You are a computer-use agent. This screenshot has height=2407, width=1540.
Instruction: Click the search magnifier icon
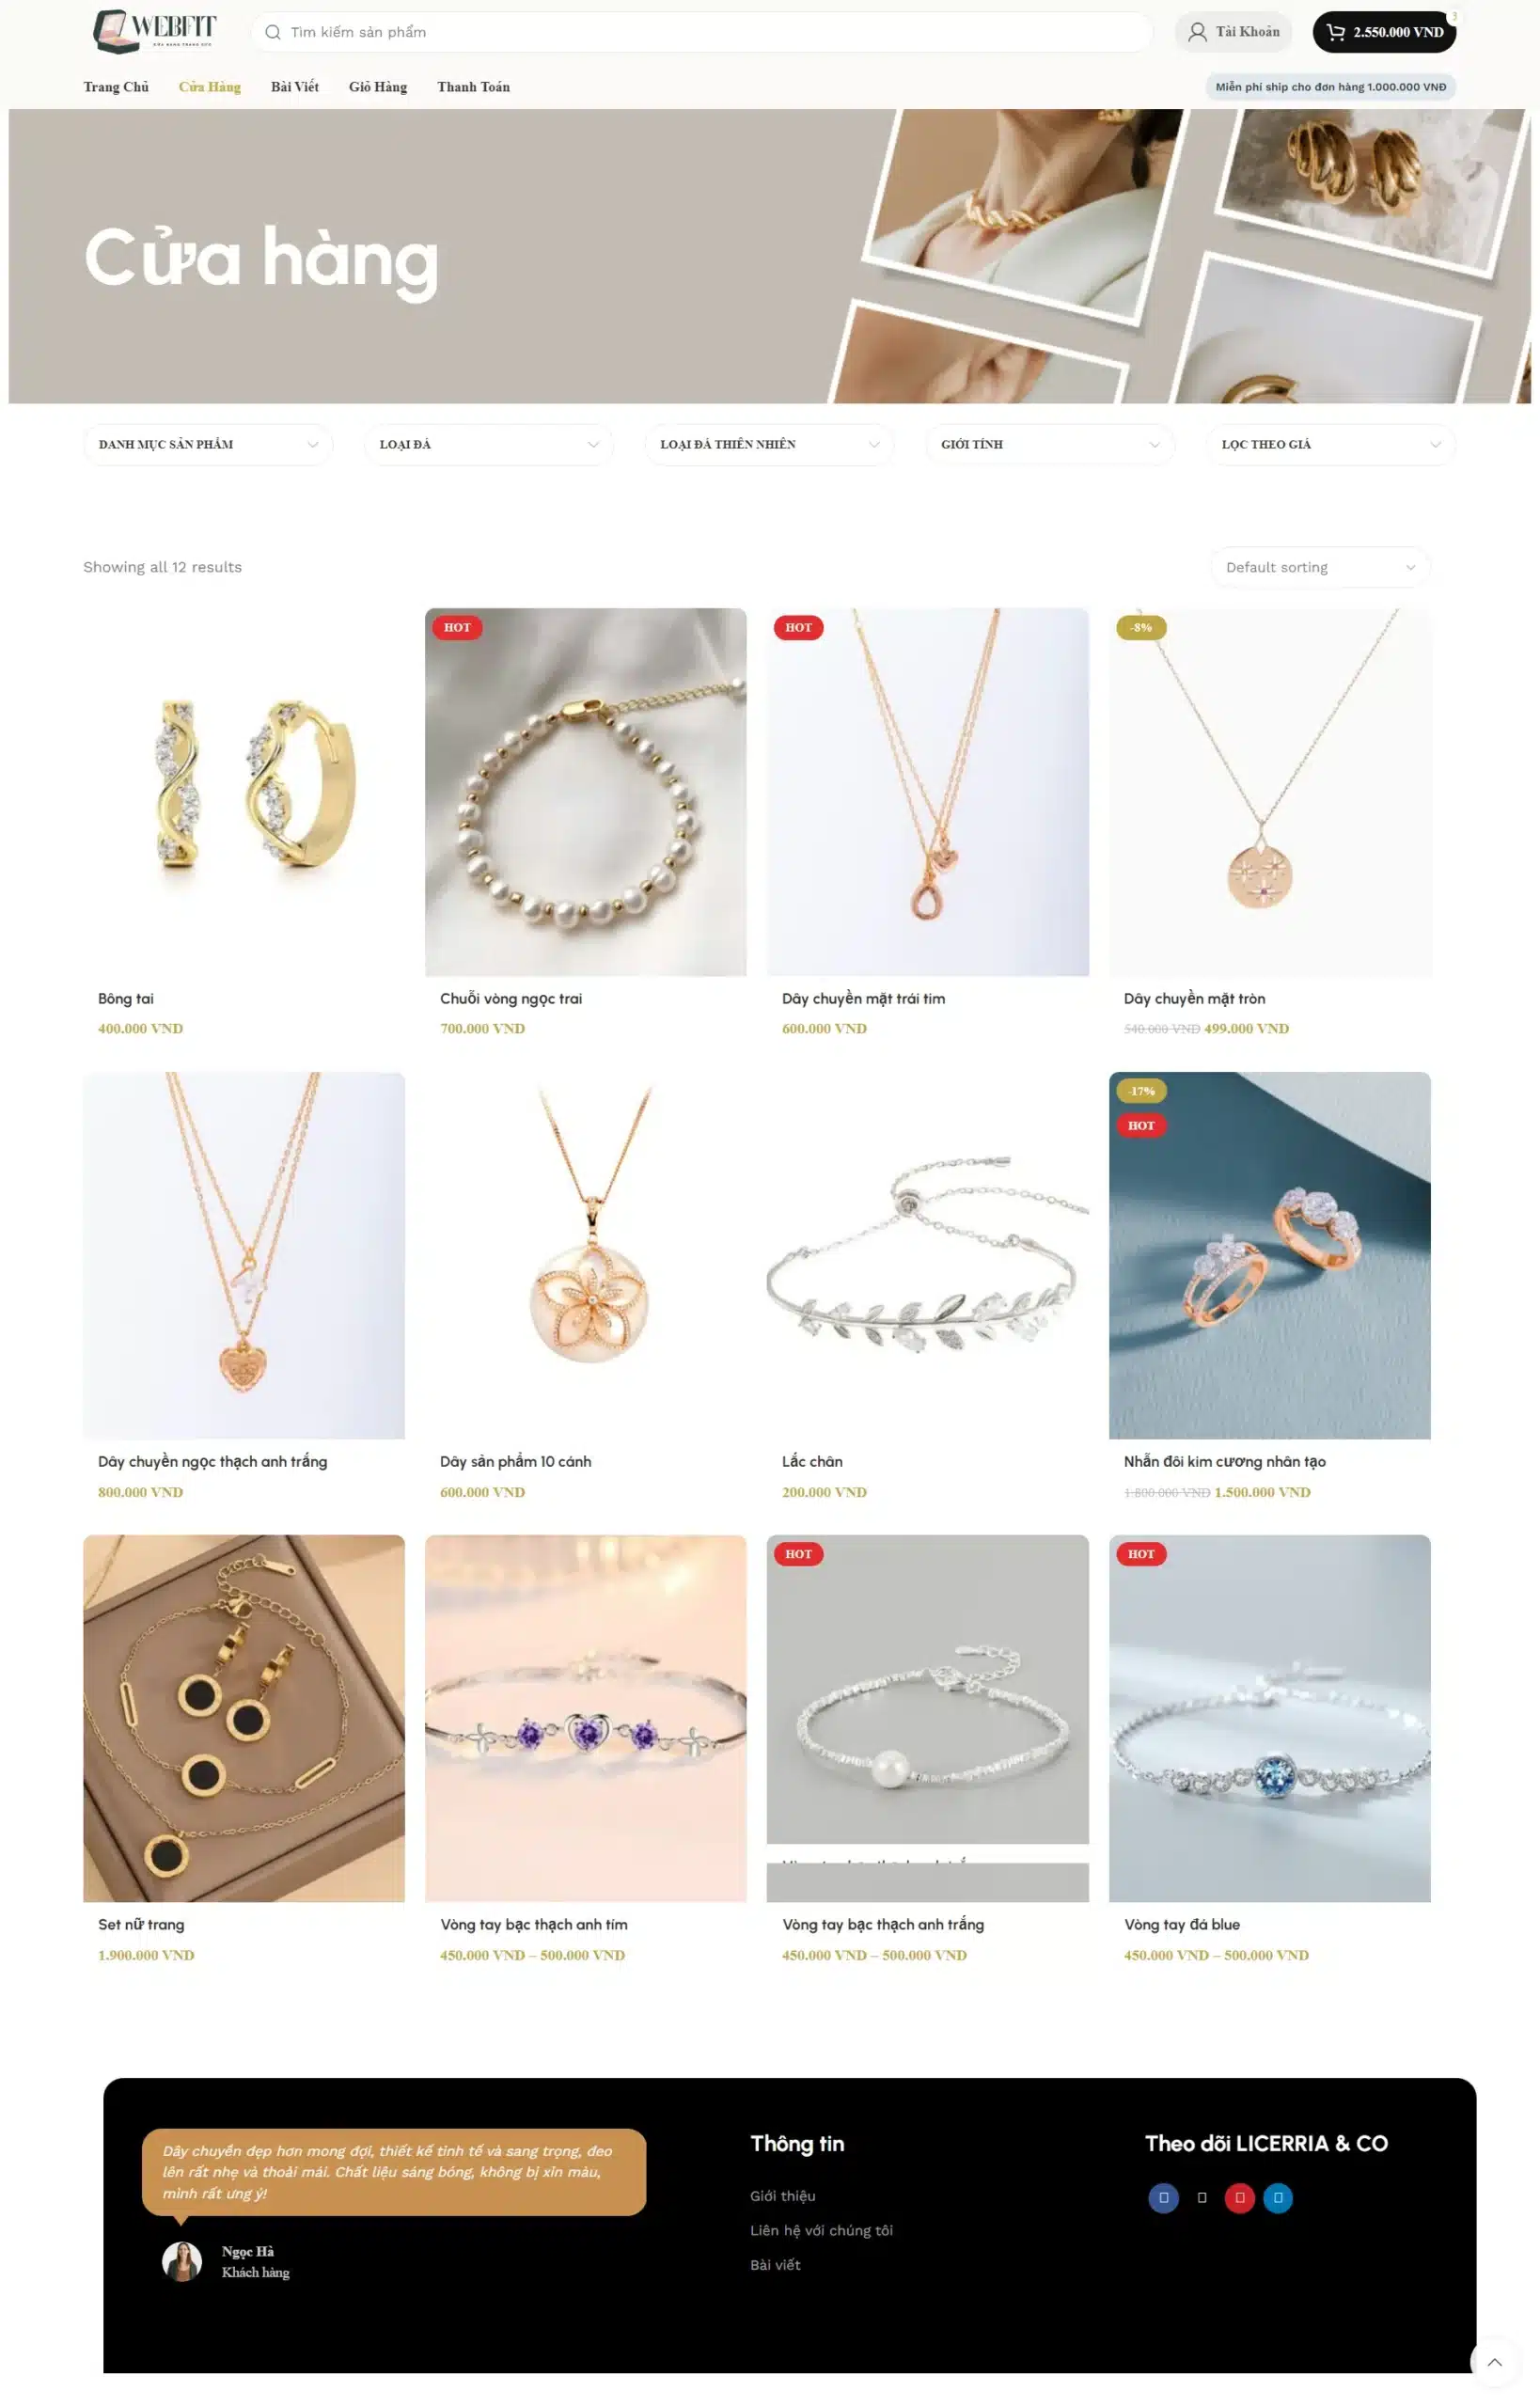point(272,32)
